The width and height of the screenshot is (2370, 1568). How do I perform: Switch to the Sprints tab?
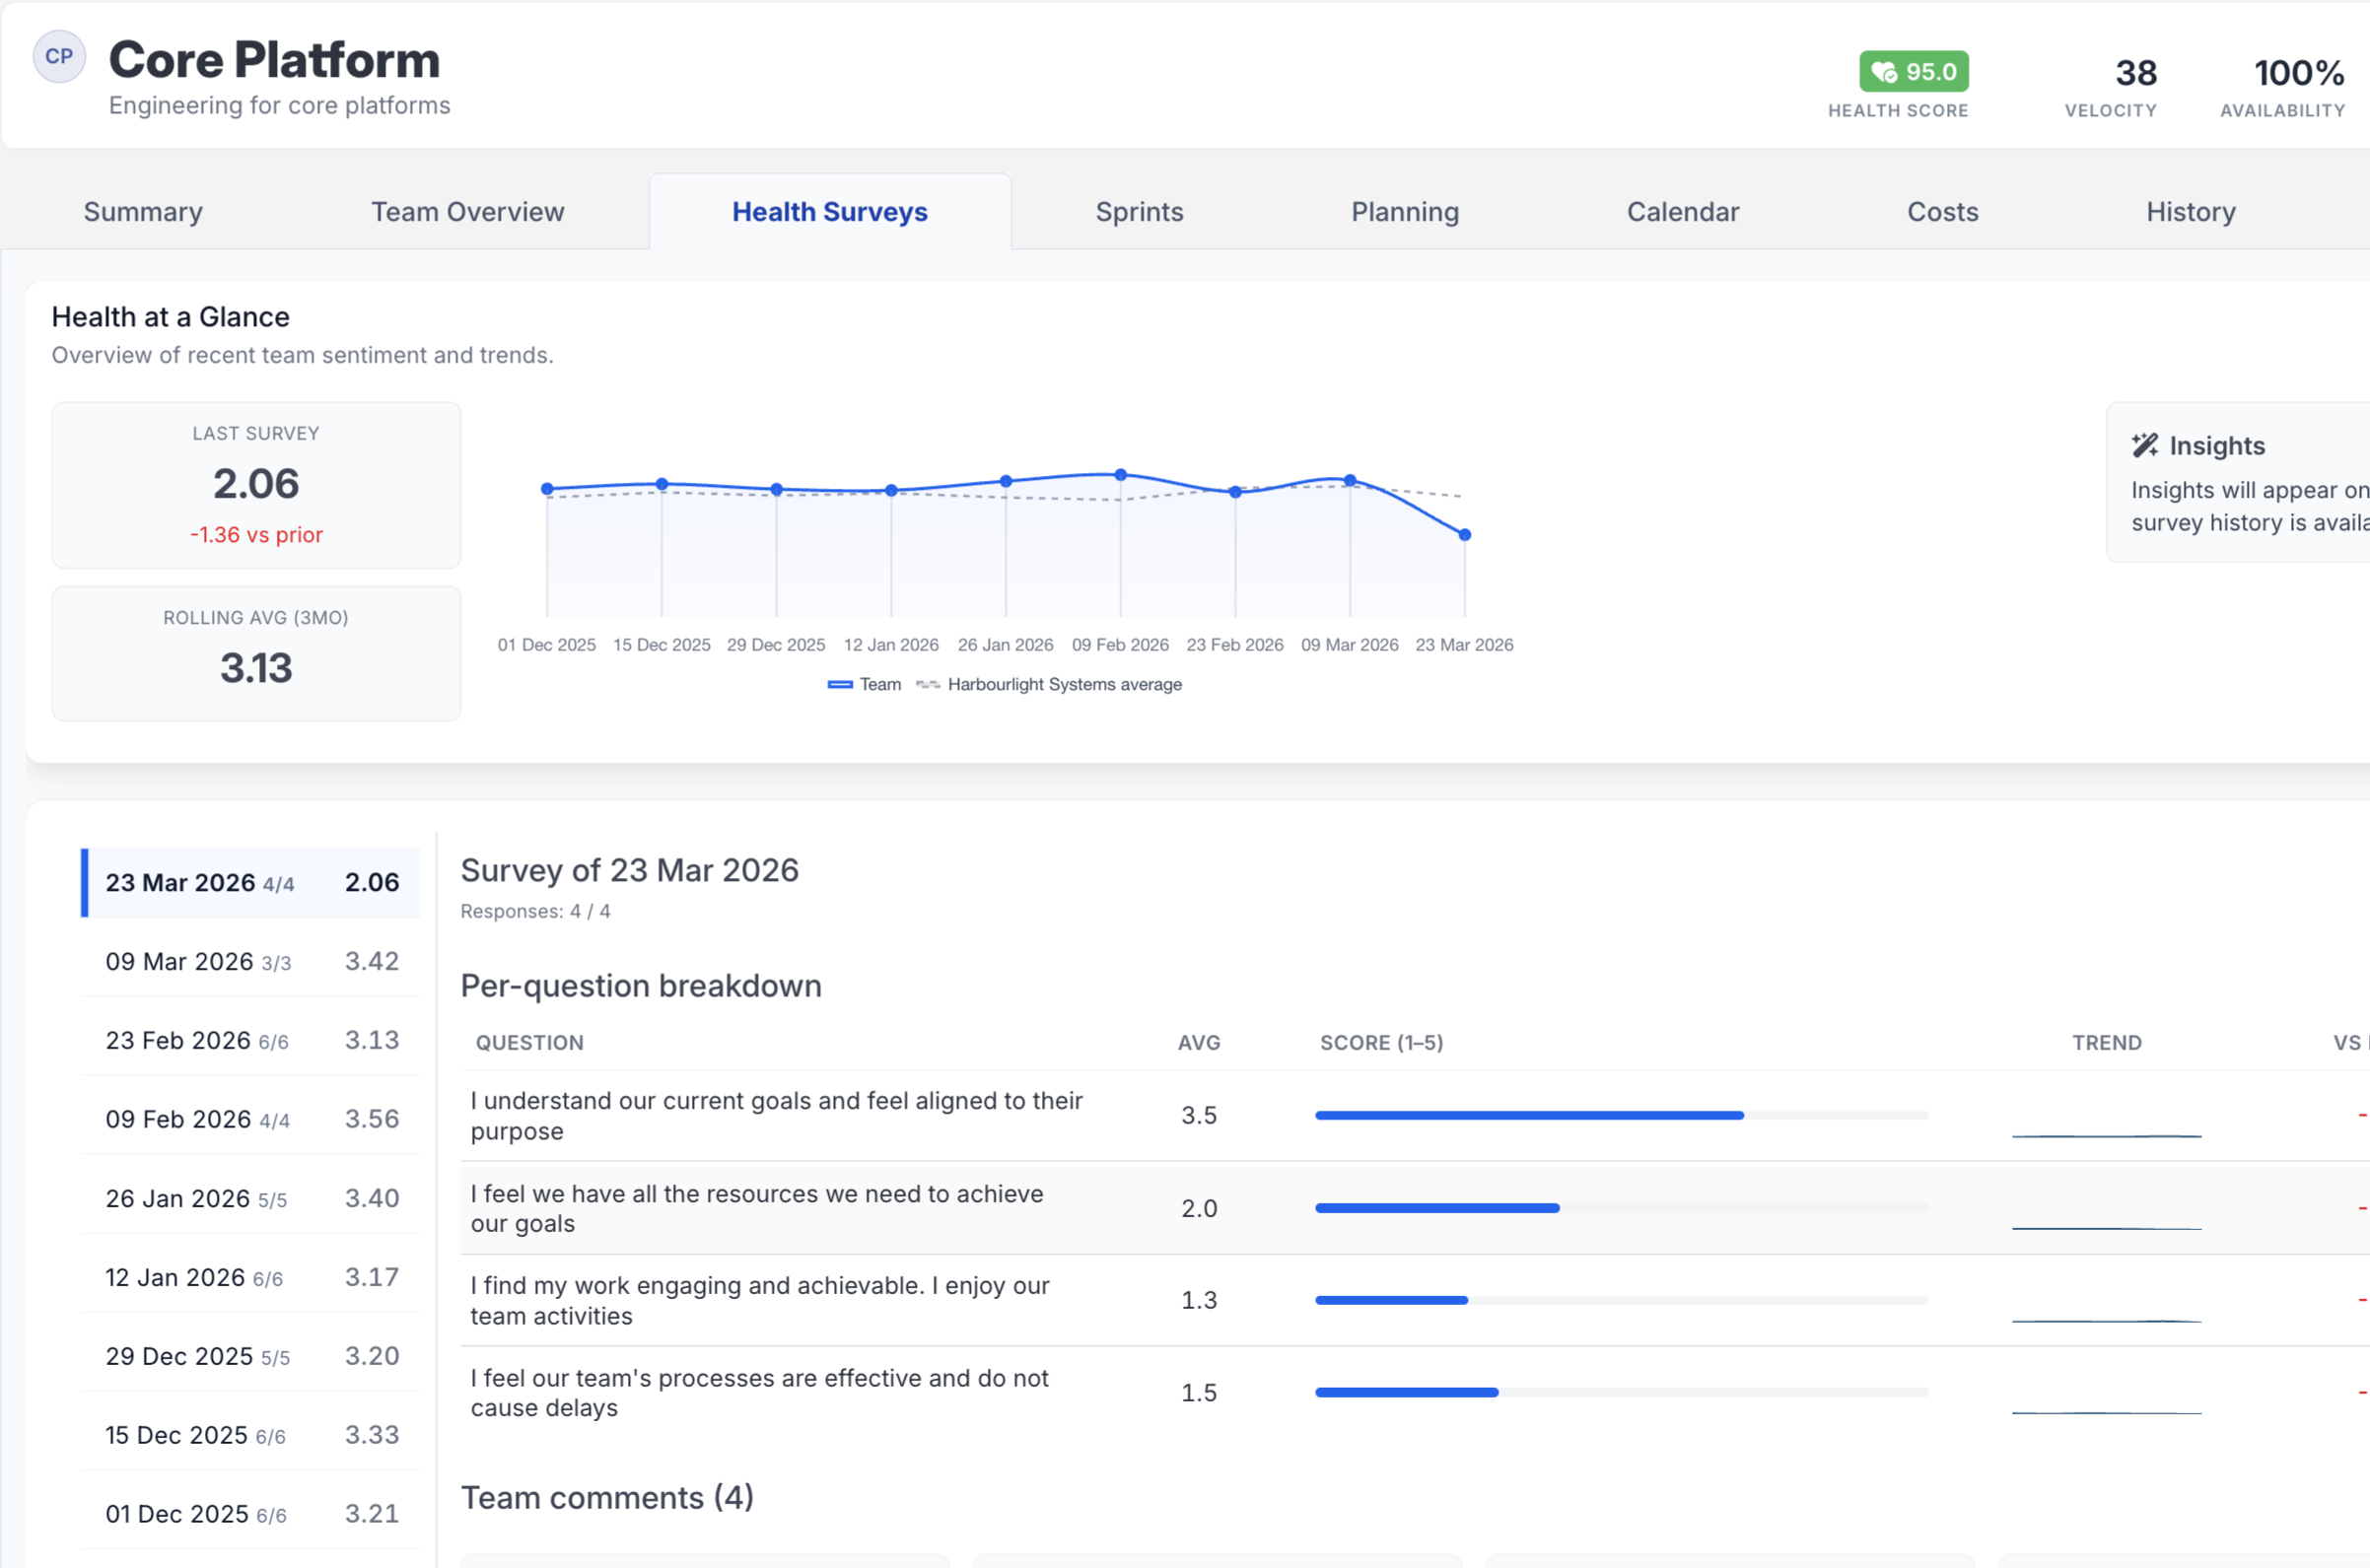coord(1139,211)
